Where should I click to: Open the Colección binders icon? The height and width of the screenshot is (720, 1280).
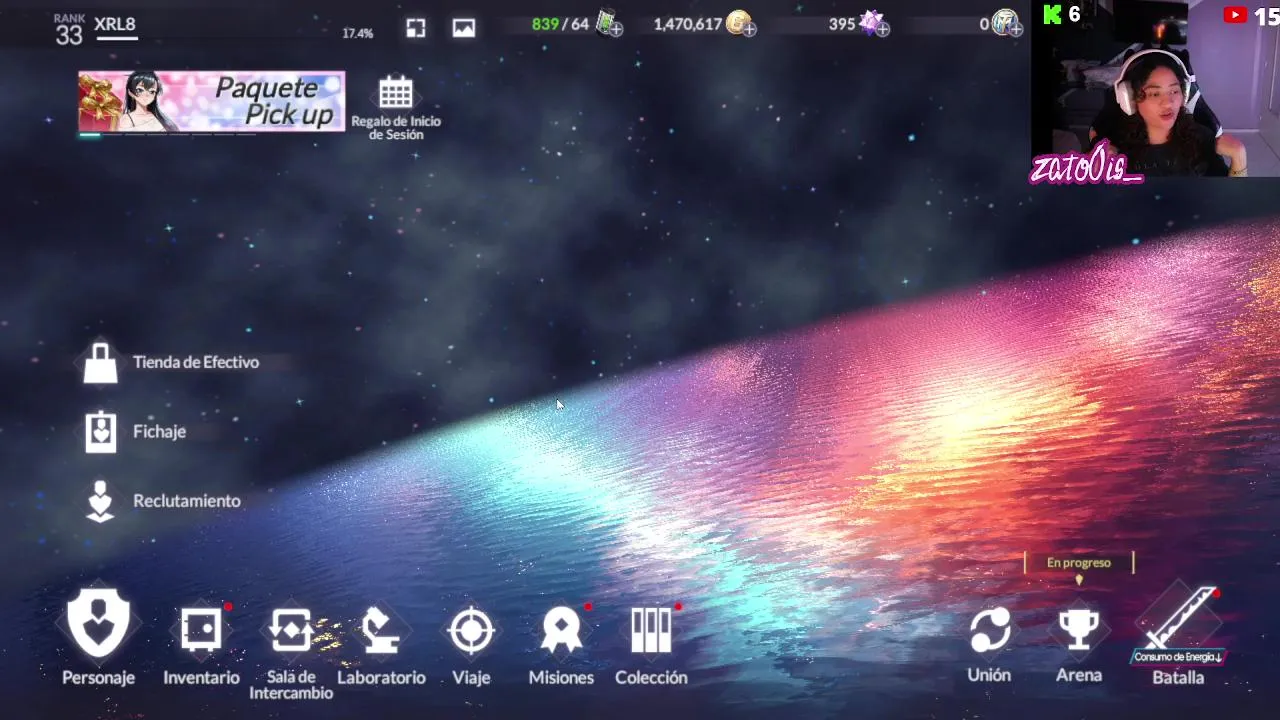coord(651,631)
